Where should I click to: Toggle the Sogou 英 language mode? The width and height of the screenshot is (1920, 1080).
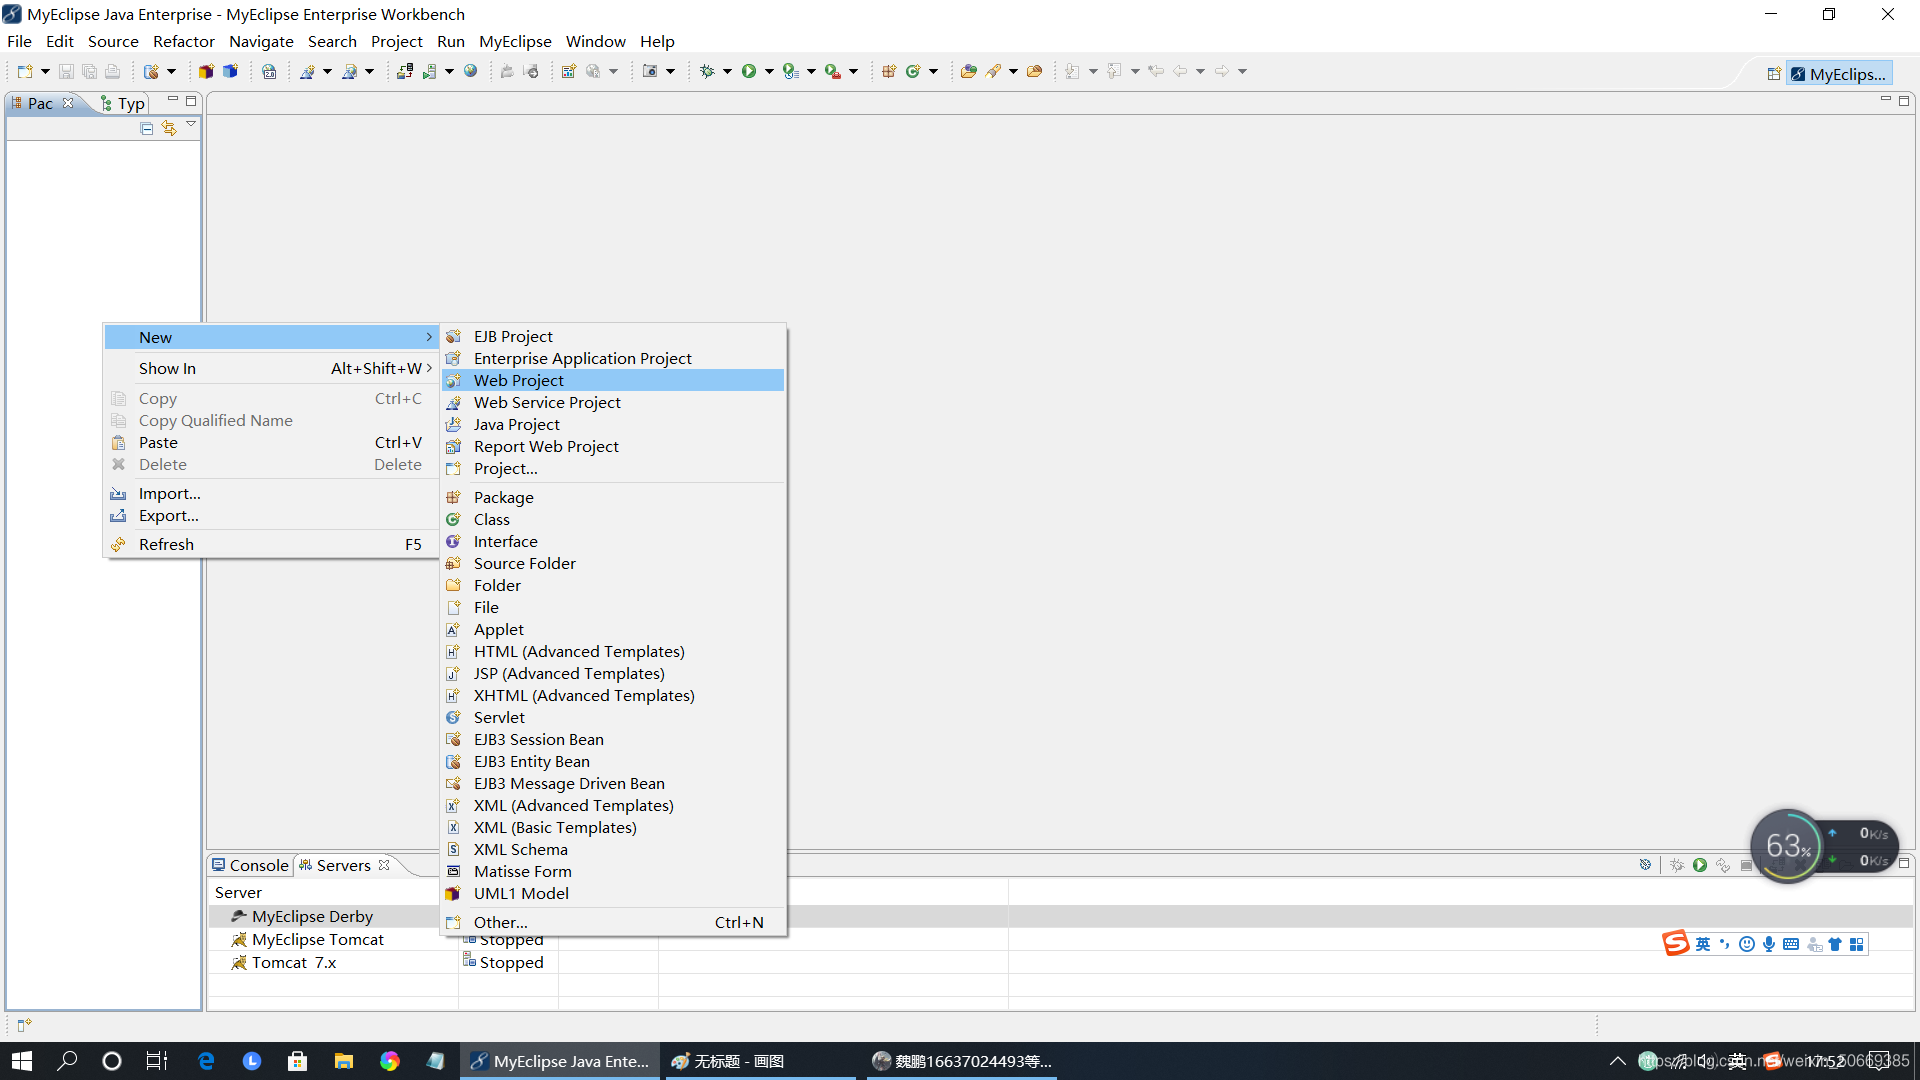(x=1703, y=944)
